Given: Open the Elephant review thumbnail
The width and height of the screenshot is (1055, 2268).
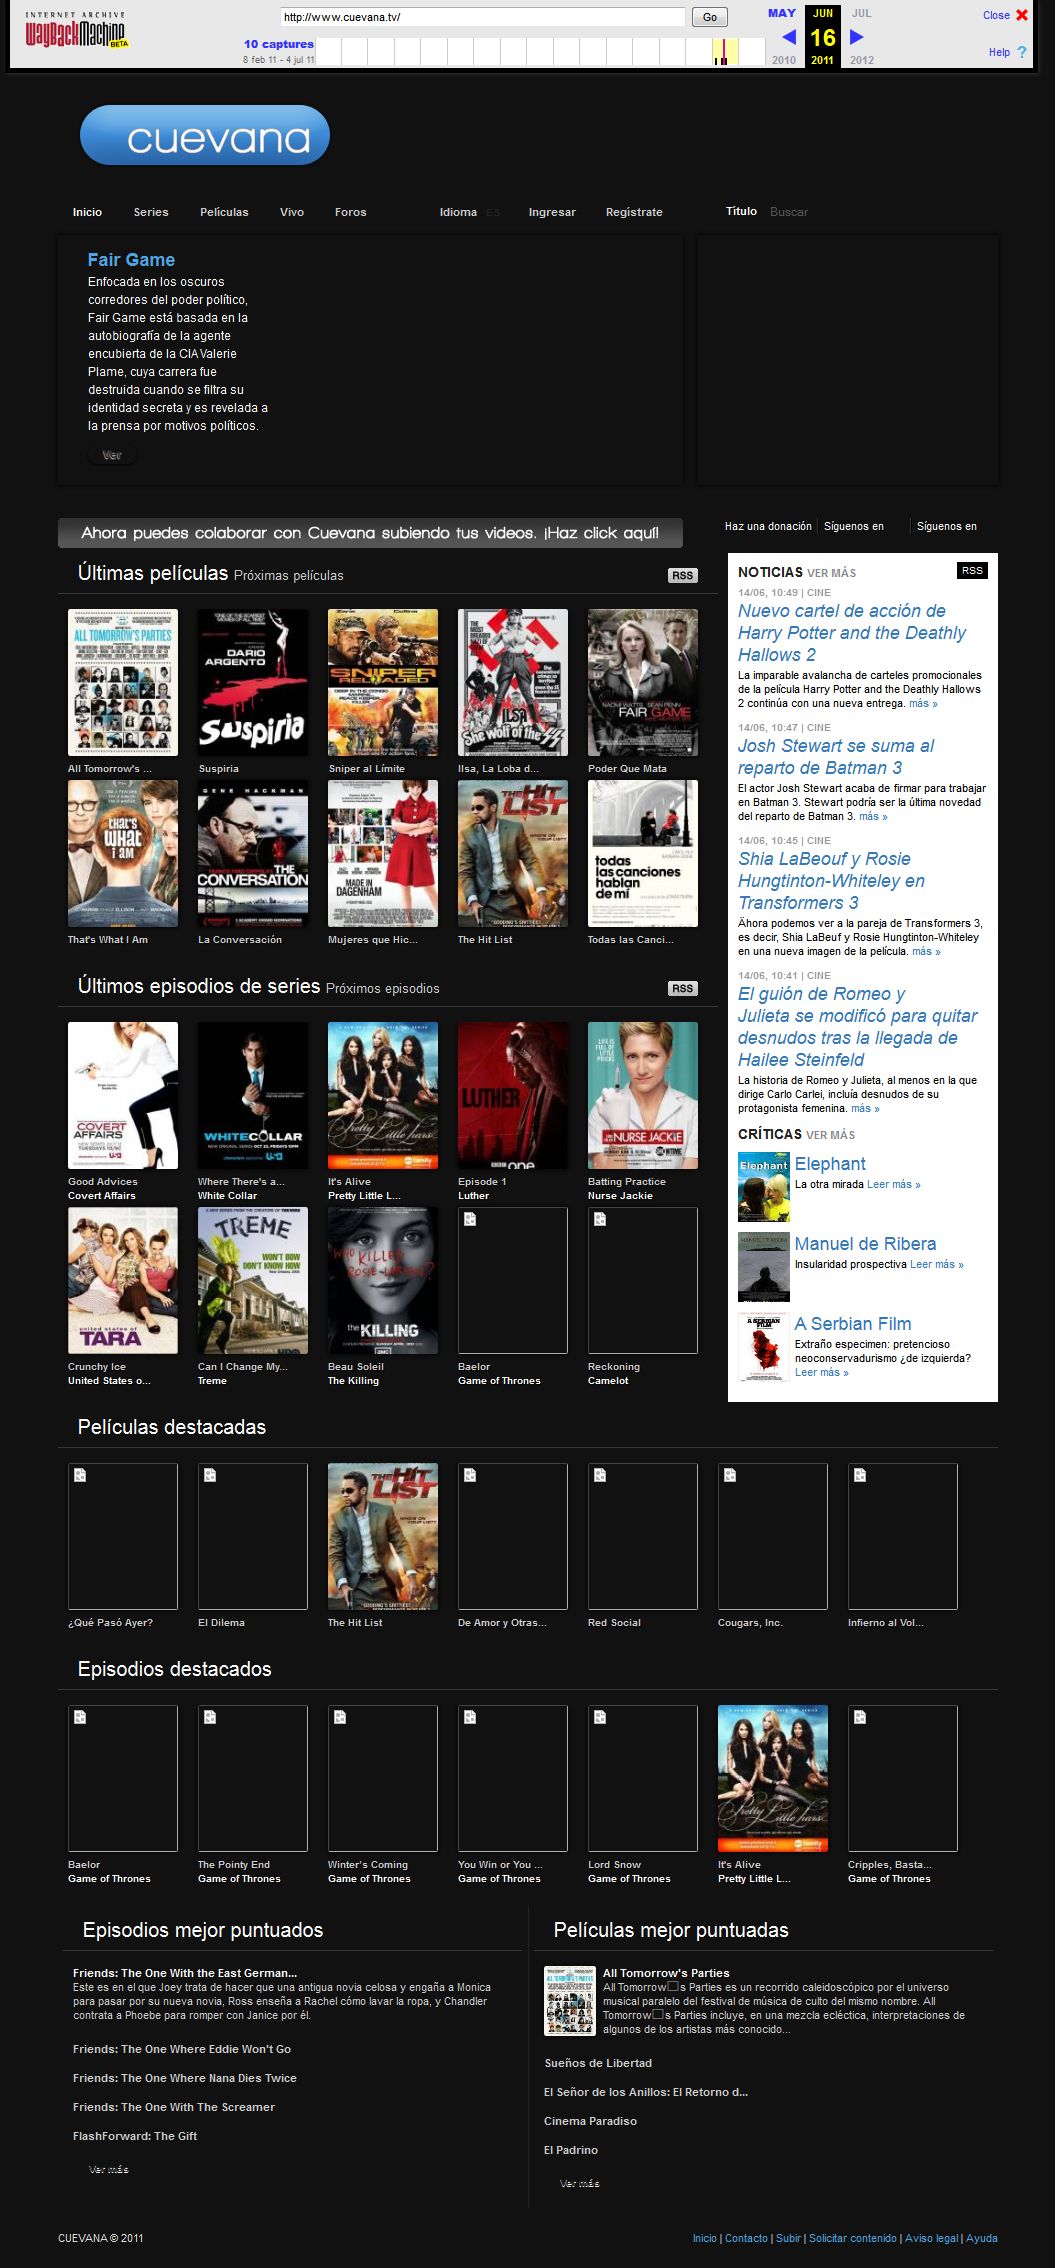Looking at the screenshot, I should (764, 1187).
